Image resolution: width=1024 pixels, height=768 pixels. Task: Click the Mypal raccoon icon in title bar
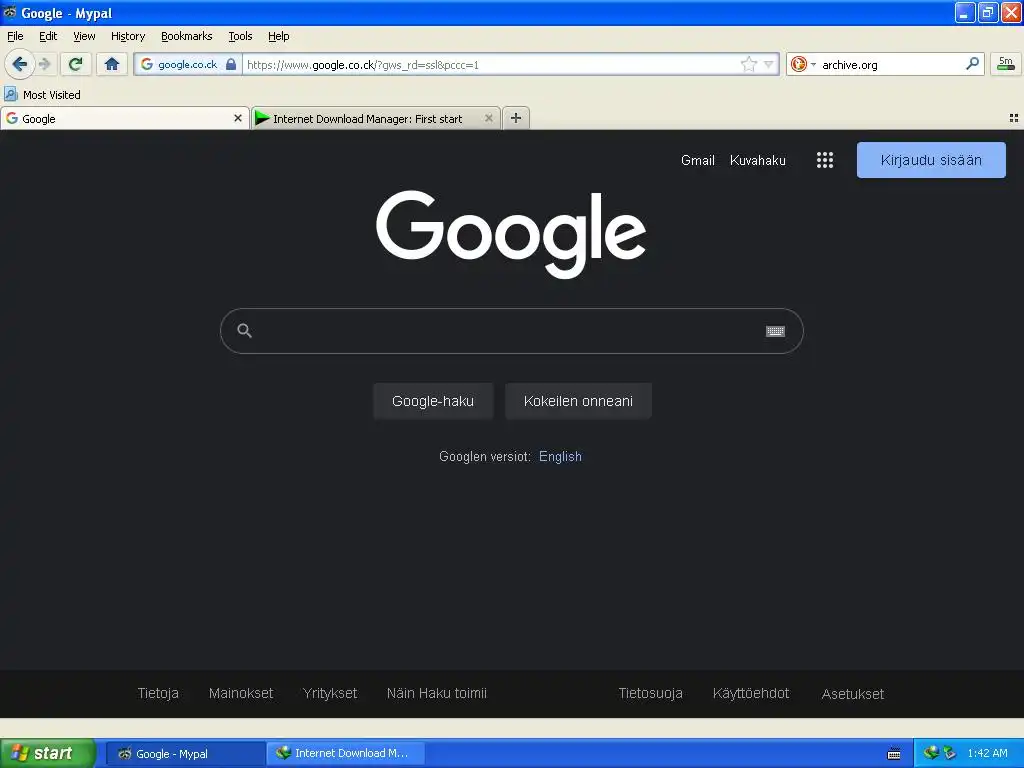tap(10, 12)
